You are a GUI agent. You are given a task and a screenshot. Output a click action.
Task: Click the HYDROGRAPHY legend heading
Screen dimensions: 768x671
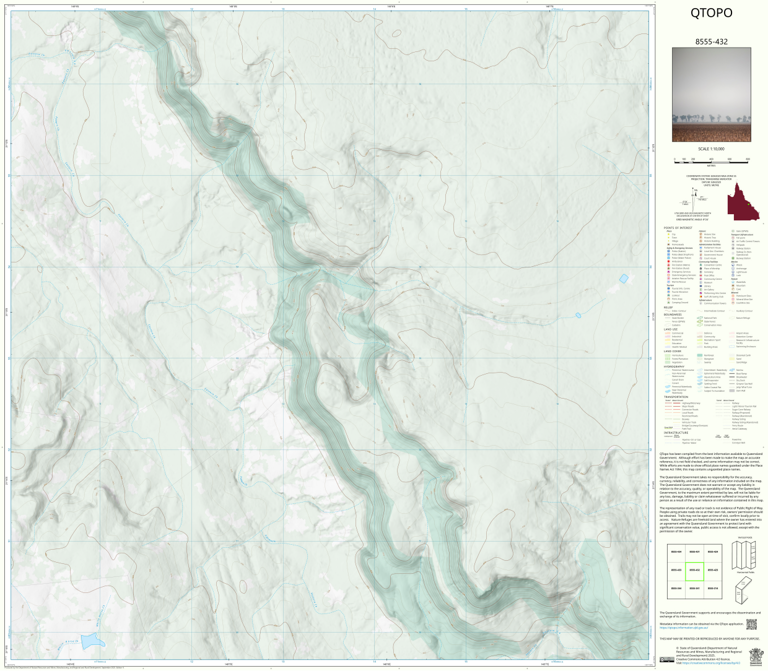click(674, 366)
